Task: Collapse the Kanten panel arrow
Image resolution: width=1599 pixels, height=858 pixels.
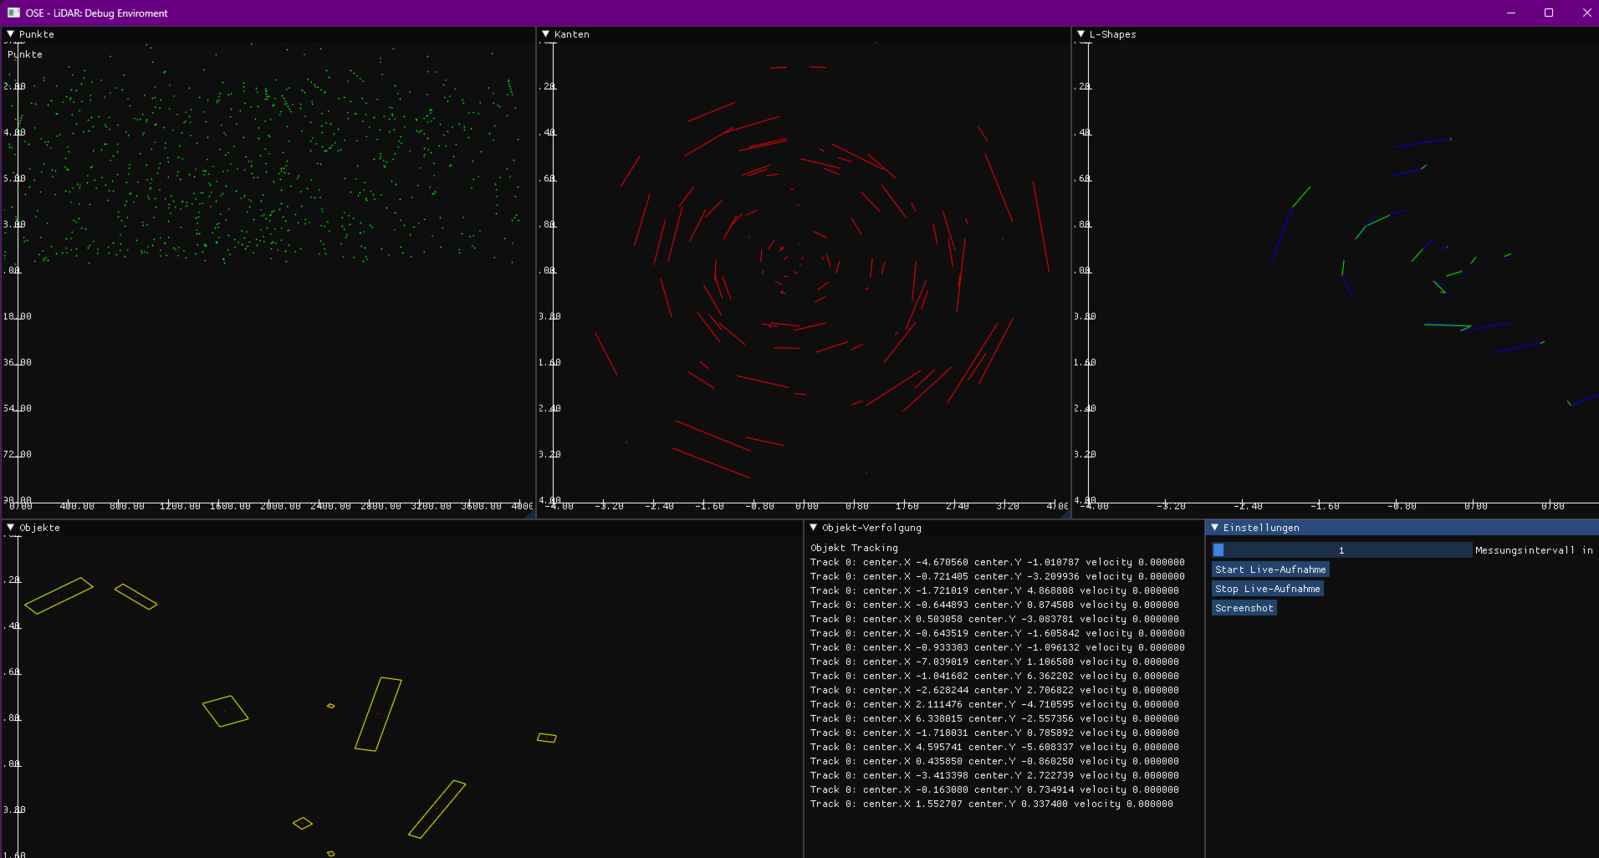Action: 546,34
